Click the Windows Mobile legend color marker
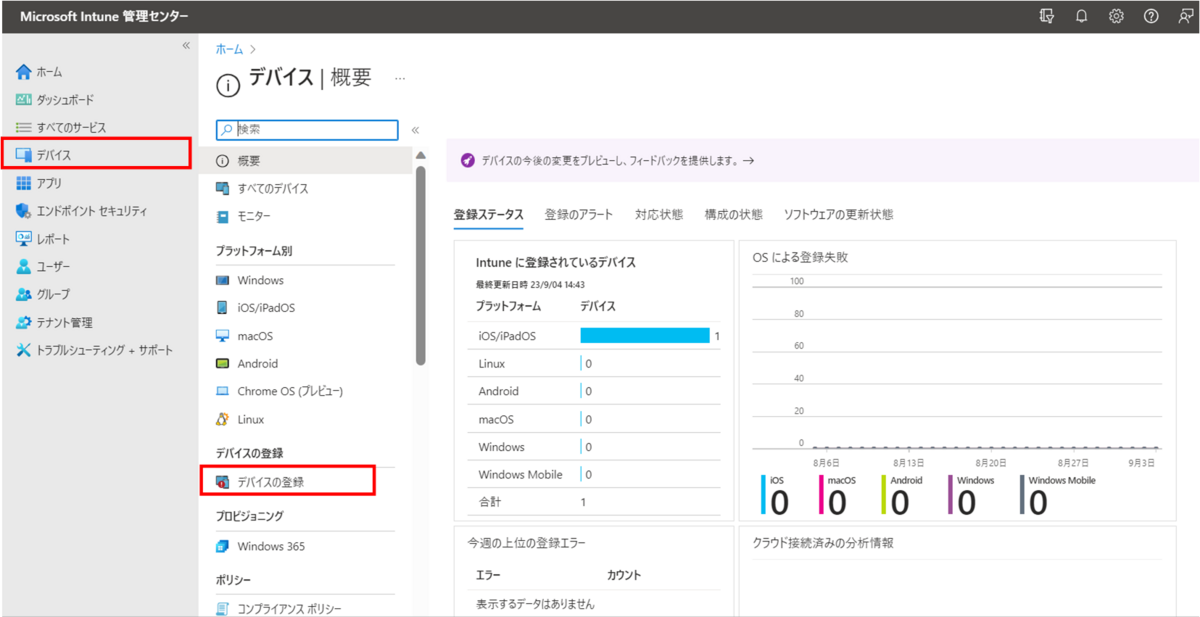1200x617 pixels. click(1022, 494)
